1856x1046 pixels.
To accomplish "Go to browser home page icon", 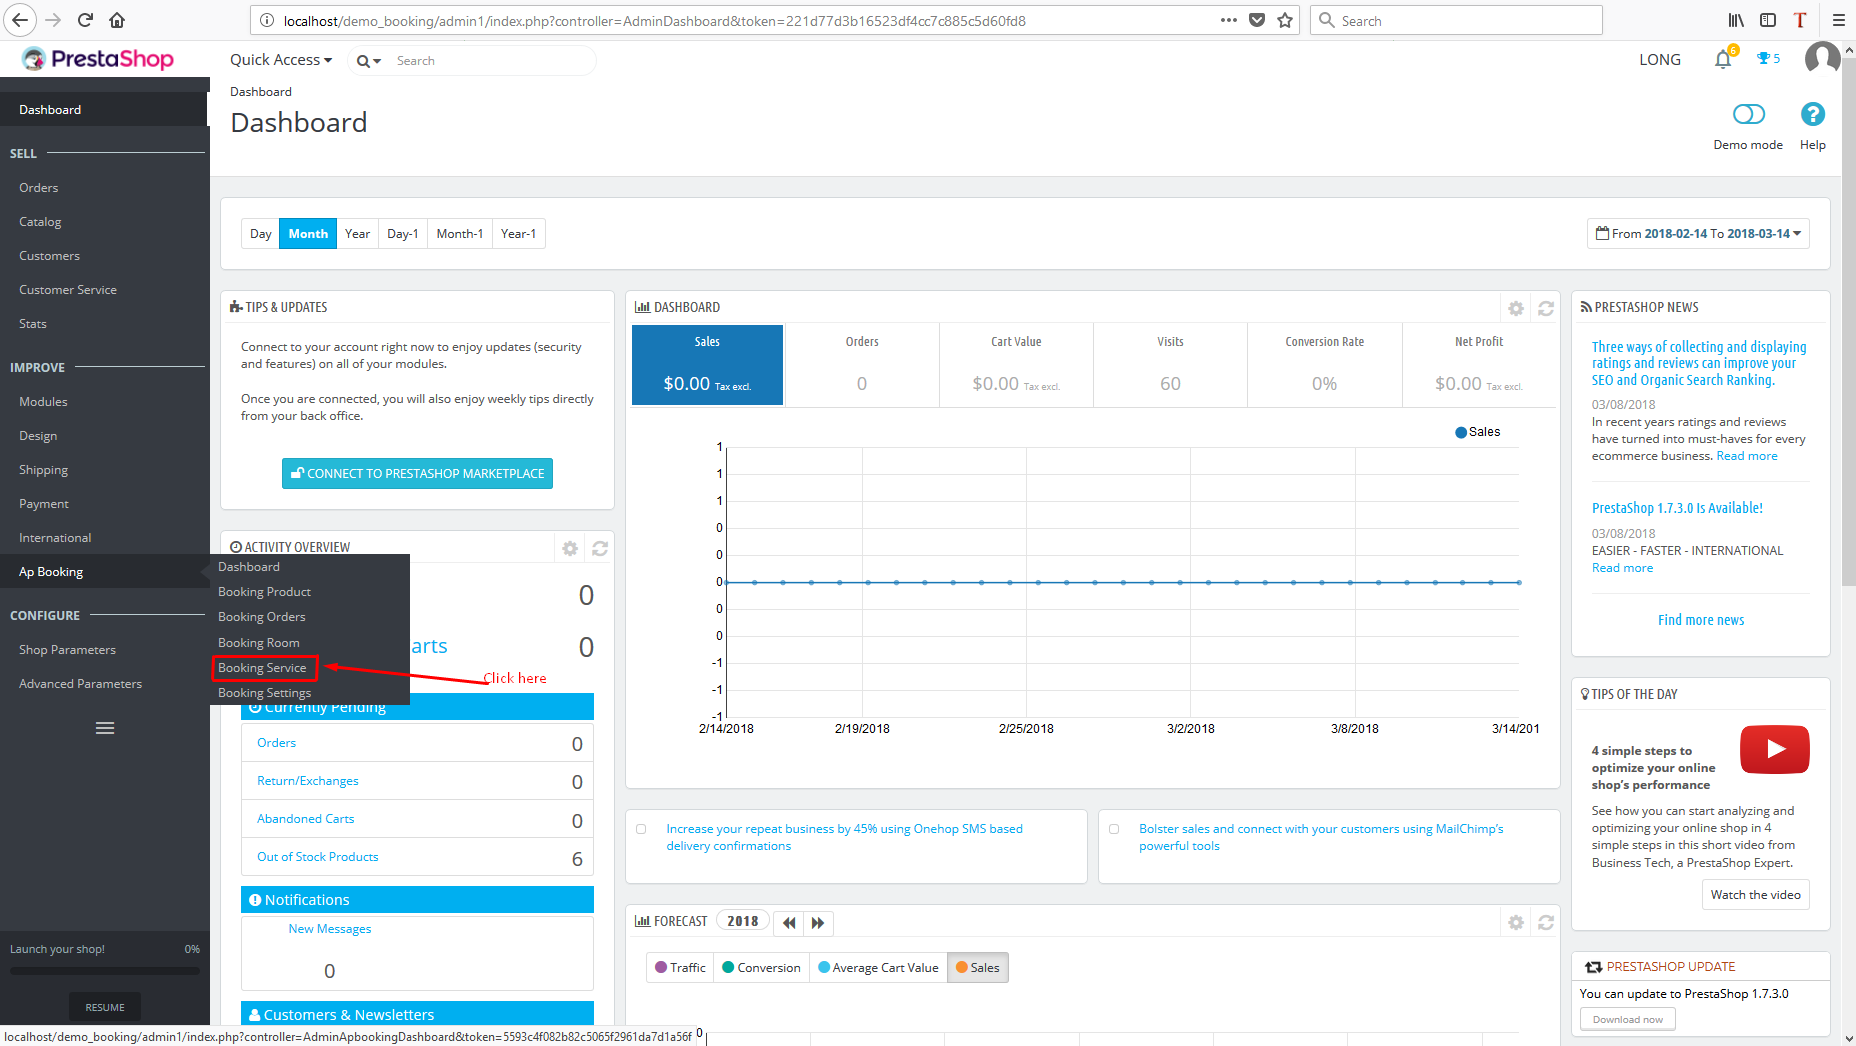I will pos(117,20).
